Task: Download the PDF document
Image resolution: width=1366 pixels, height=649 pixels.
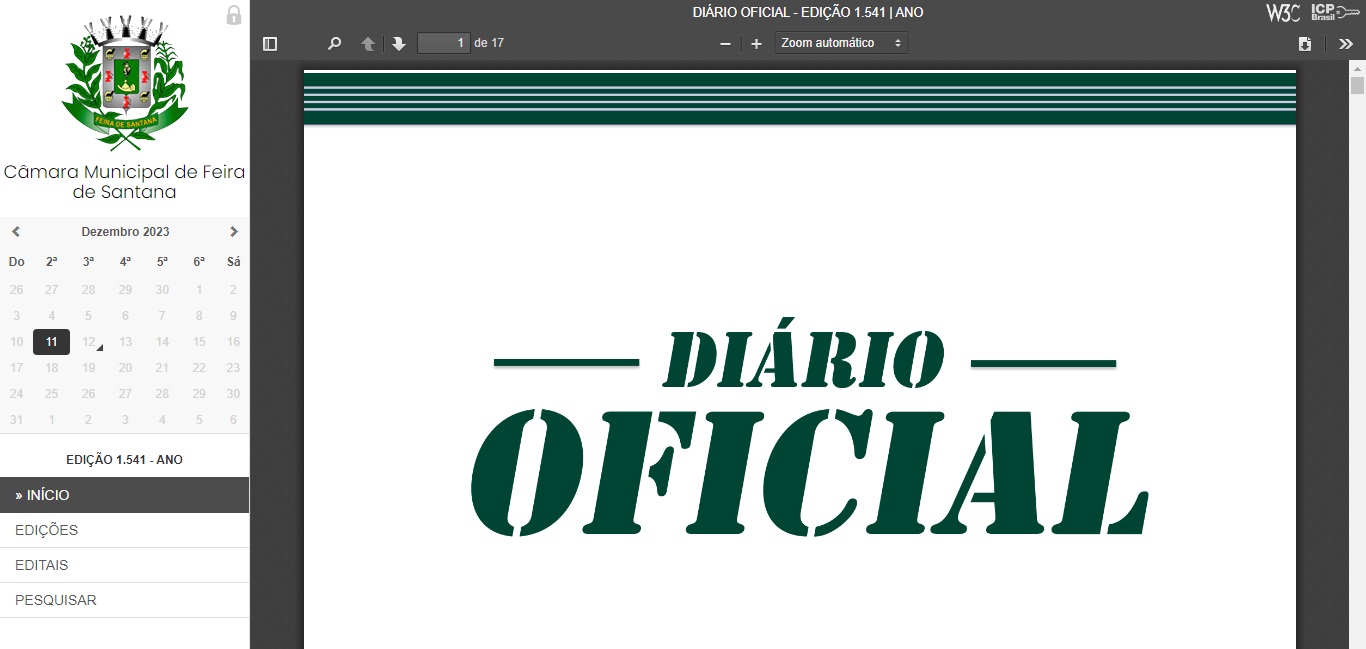Action: (1304, 44)
